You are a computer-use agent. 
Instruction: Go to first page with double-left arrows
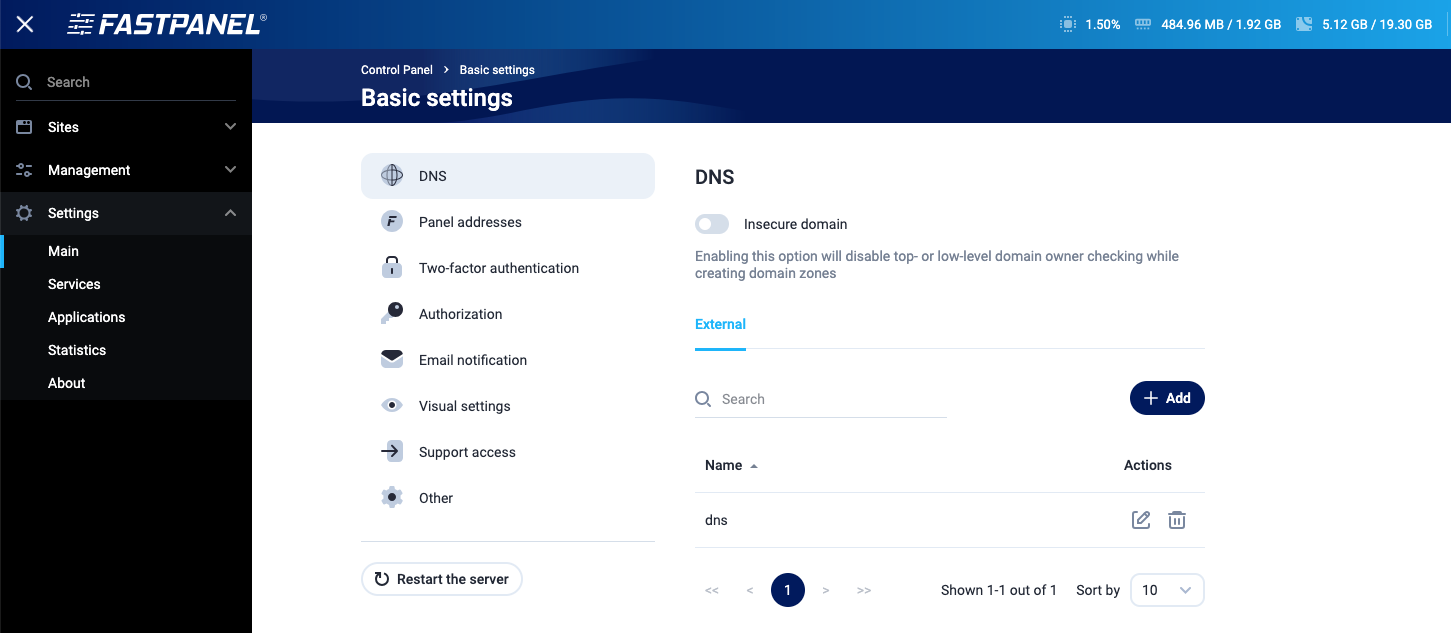tap(712, 591)
